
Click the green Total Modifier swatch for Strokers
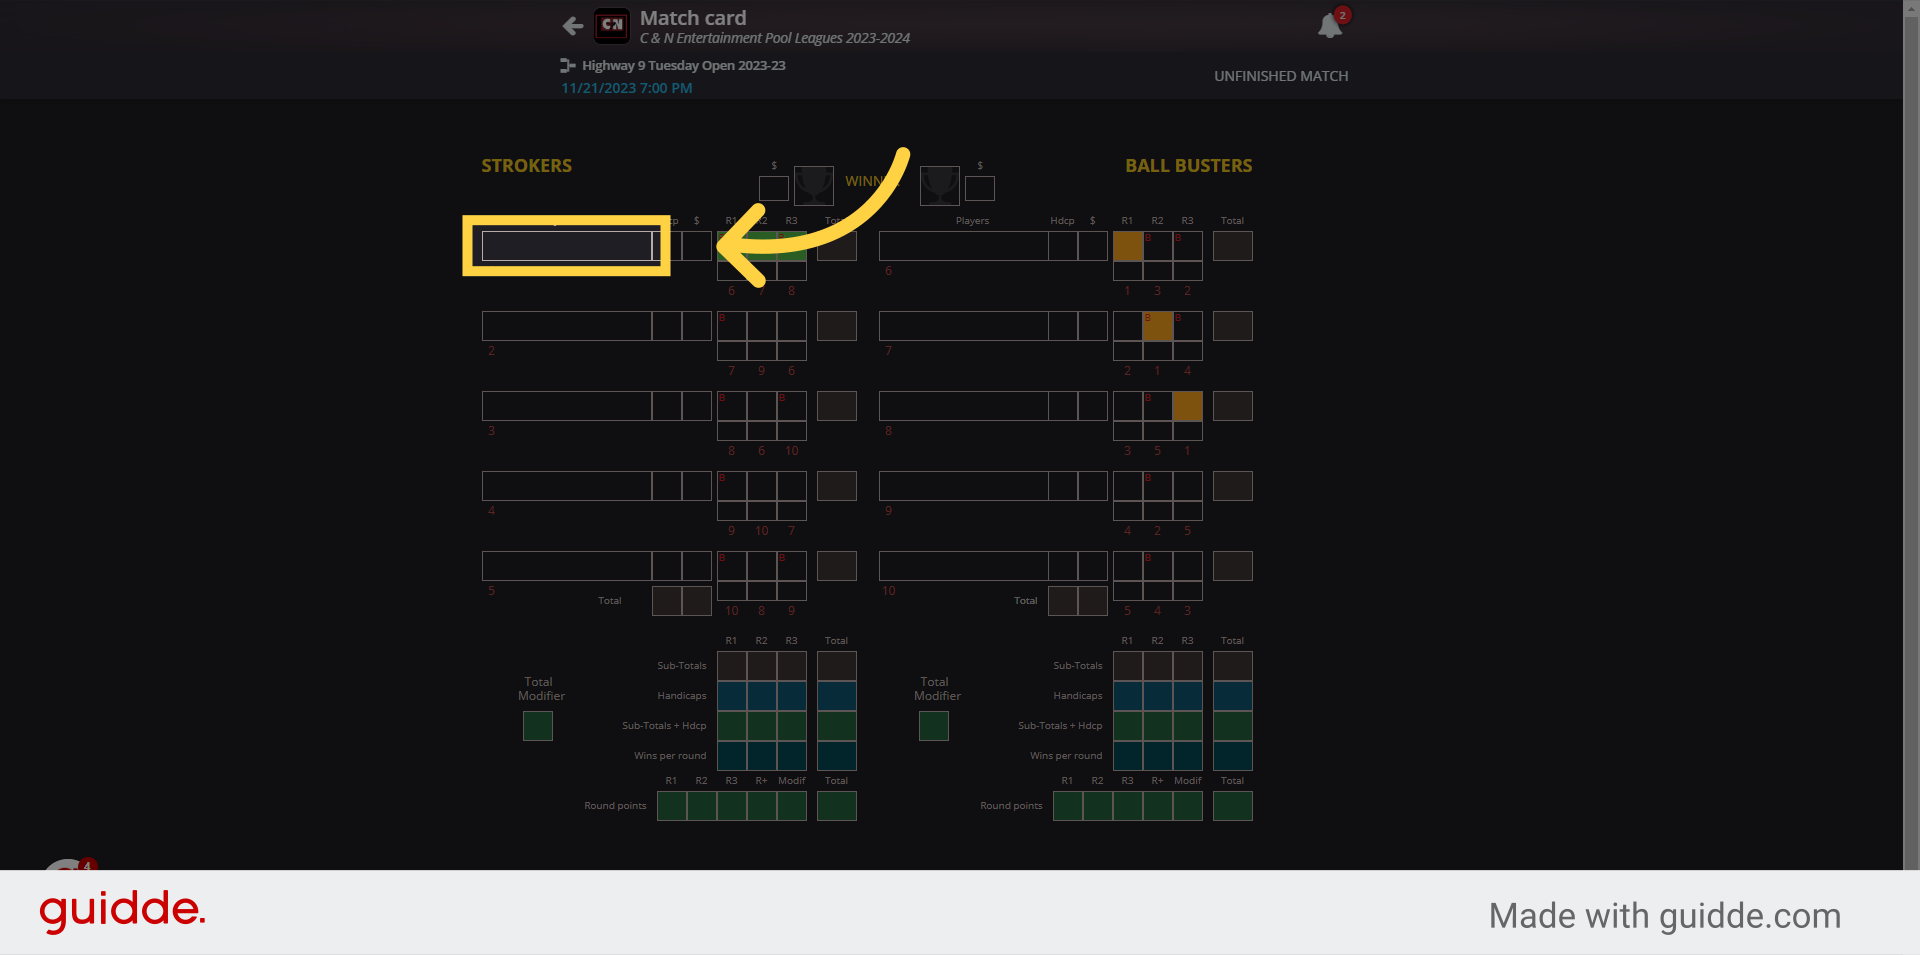tap(537, 726)
